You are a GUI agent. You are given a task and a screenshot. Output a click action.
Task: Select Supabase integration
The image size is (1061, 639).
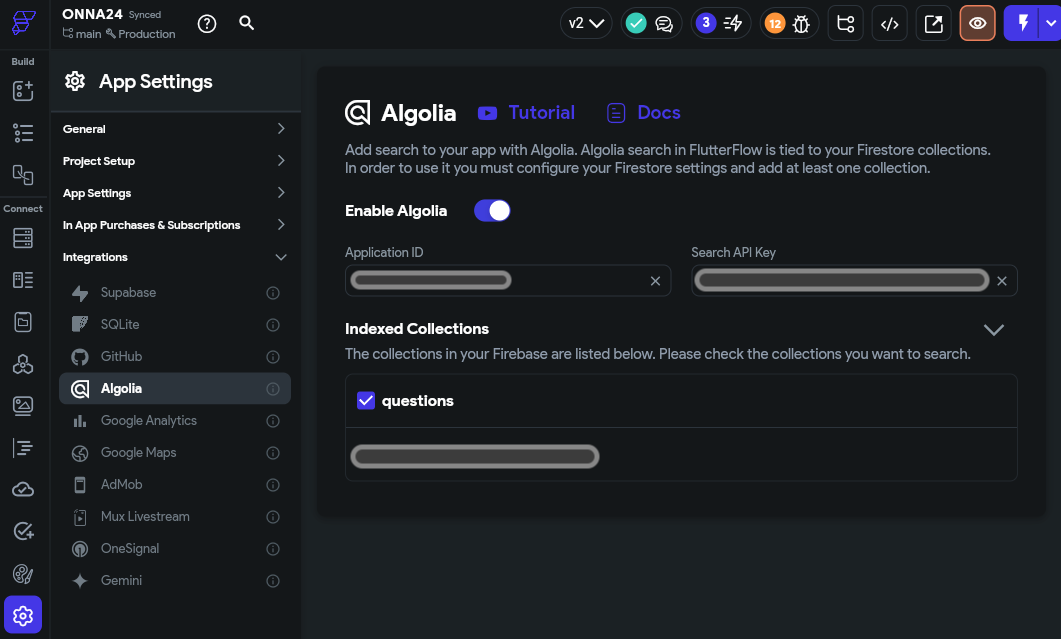coord(175,292)
